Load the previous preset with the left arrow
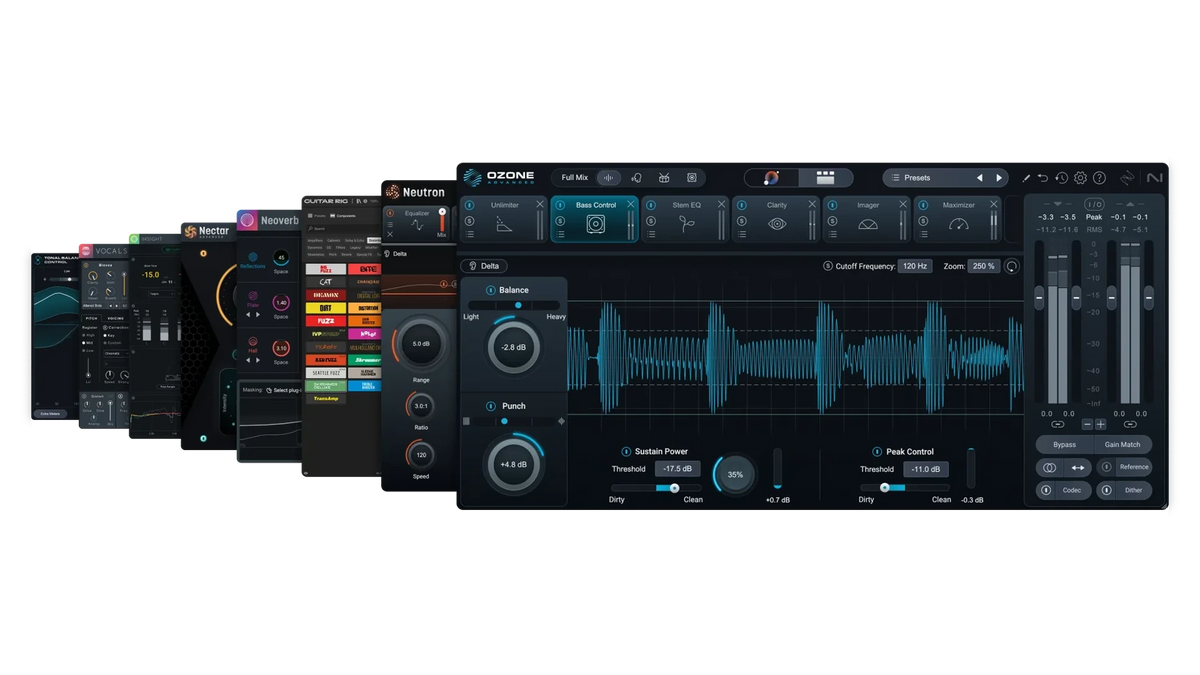 (x=979, y=178)
